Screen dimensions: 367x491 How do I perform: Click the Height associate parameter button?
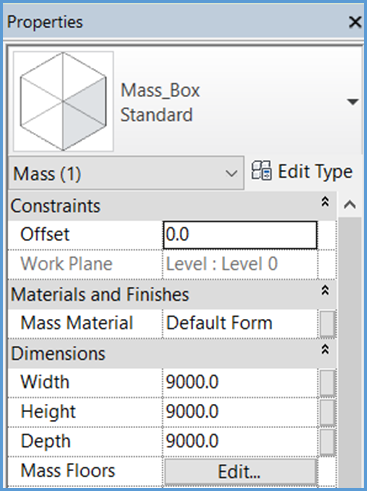(327, 412)
